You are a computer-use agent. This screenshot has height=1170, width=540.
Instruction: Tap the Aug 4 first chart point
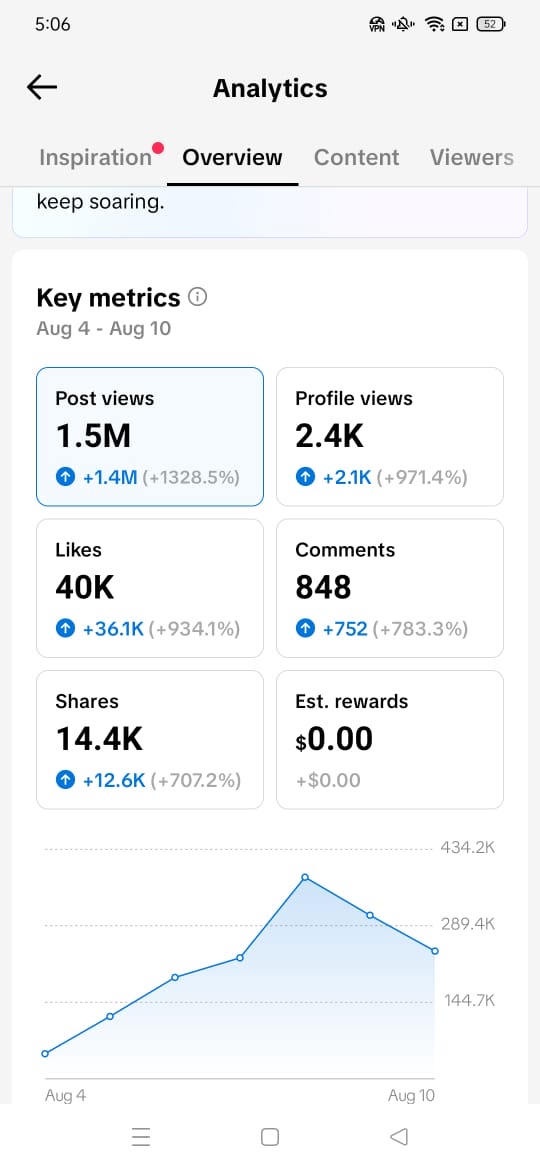click(x=45, y=1054)
